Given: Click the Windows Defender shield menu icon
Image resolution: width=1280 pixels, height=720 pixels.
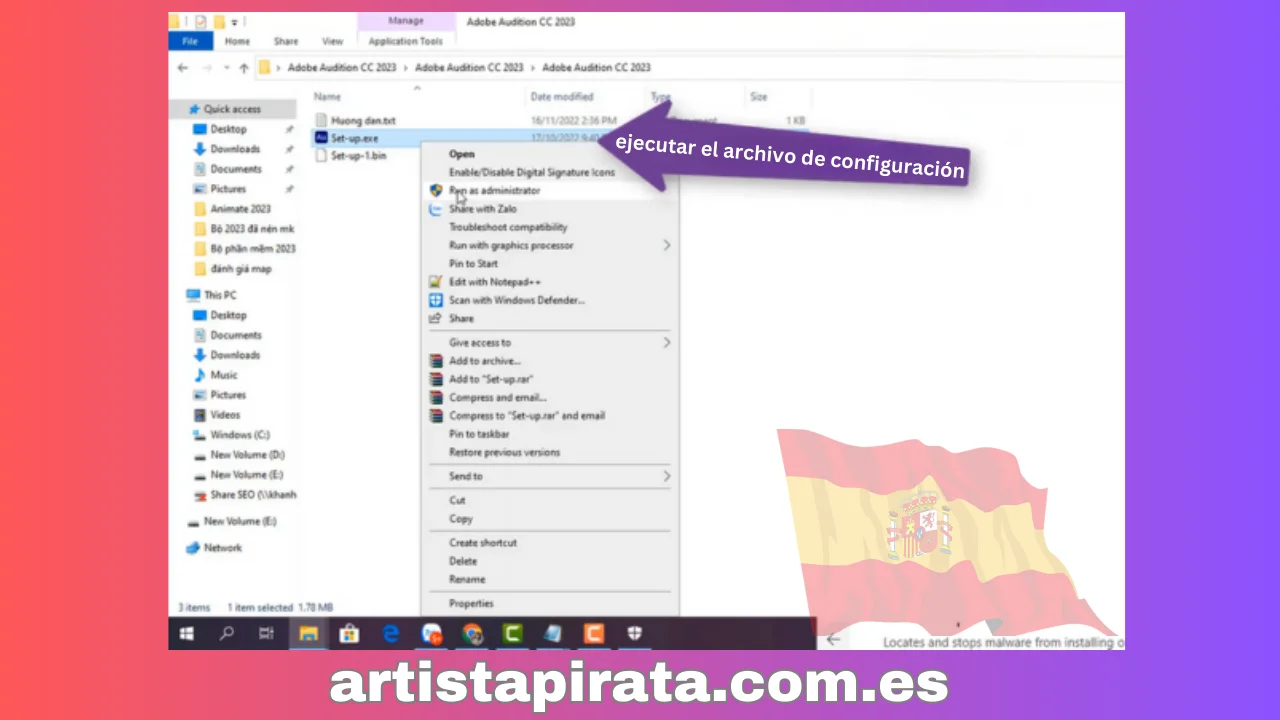Looking at the screenshot, I should point(435,300).
